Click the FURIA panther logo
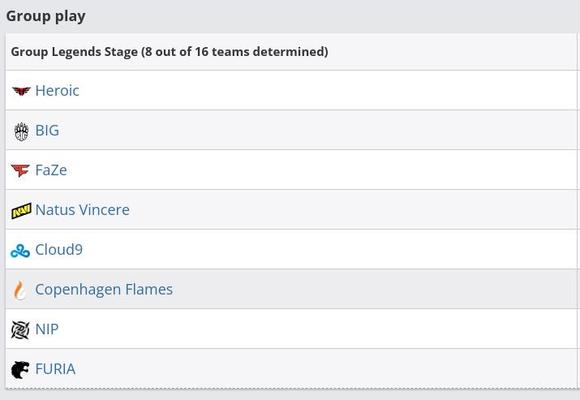Image resolution: width=580 pixels, height=400 pixels. (x=20, y=370)
